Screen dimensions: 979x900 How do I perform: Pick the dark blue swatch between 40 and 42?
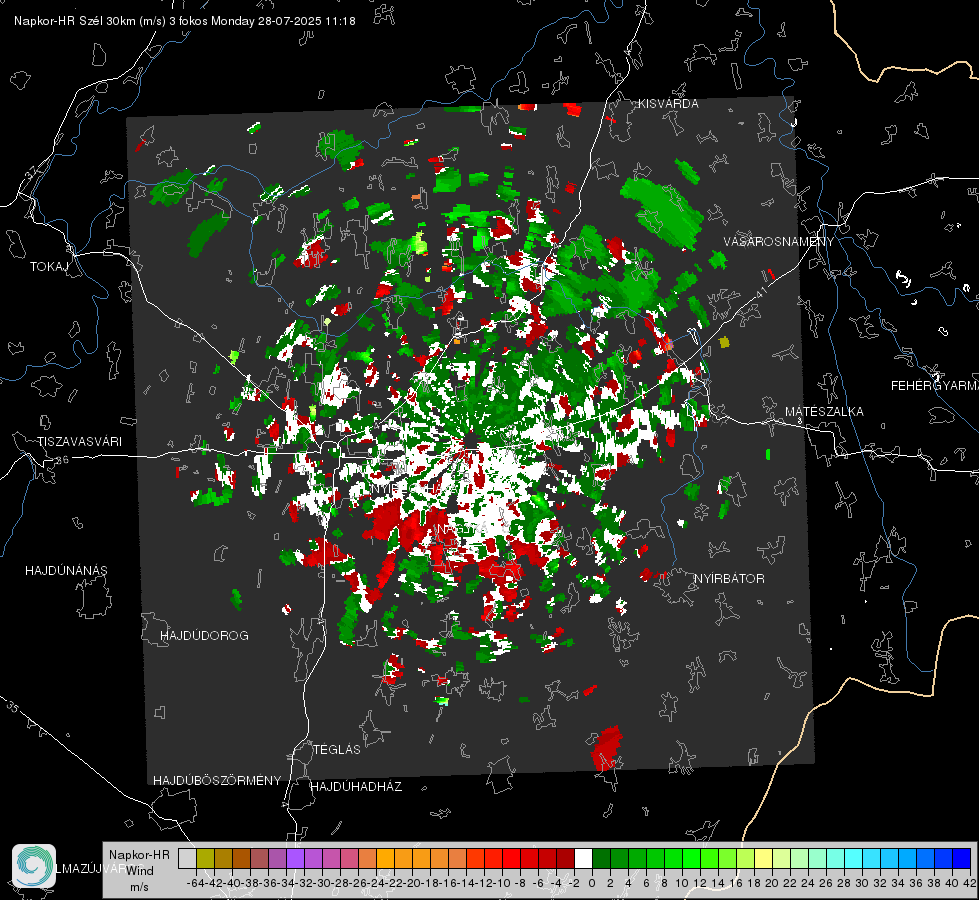point(961,858)
